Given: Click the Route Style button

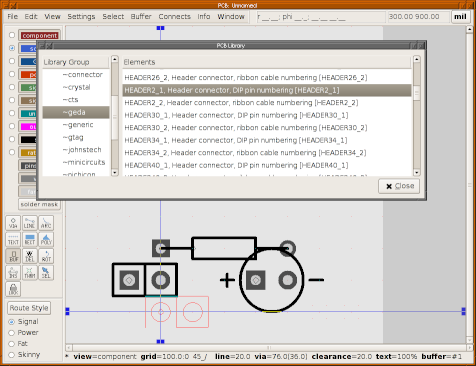Looking at the screenshot, I should (29, 308).
